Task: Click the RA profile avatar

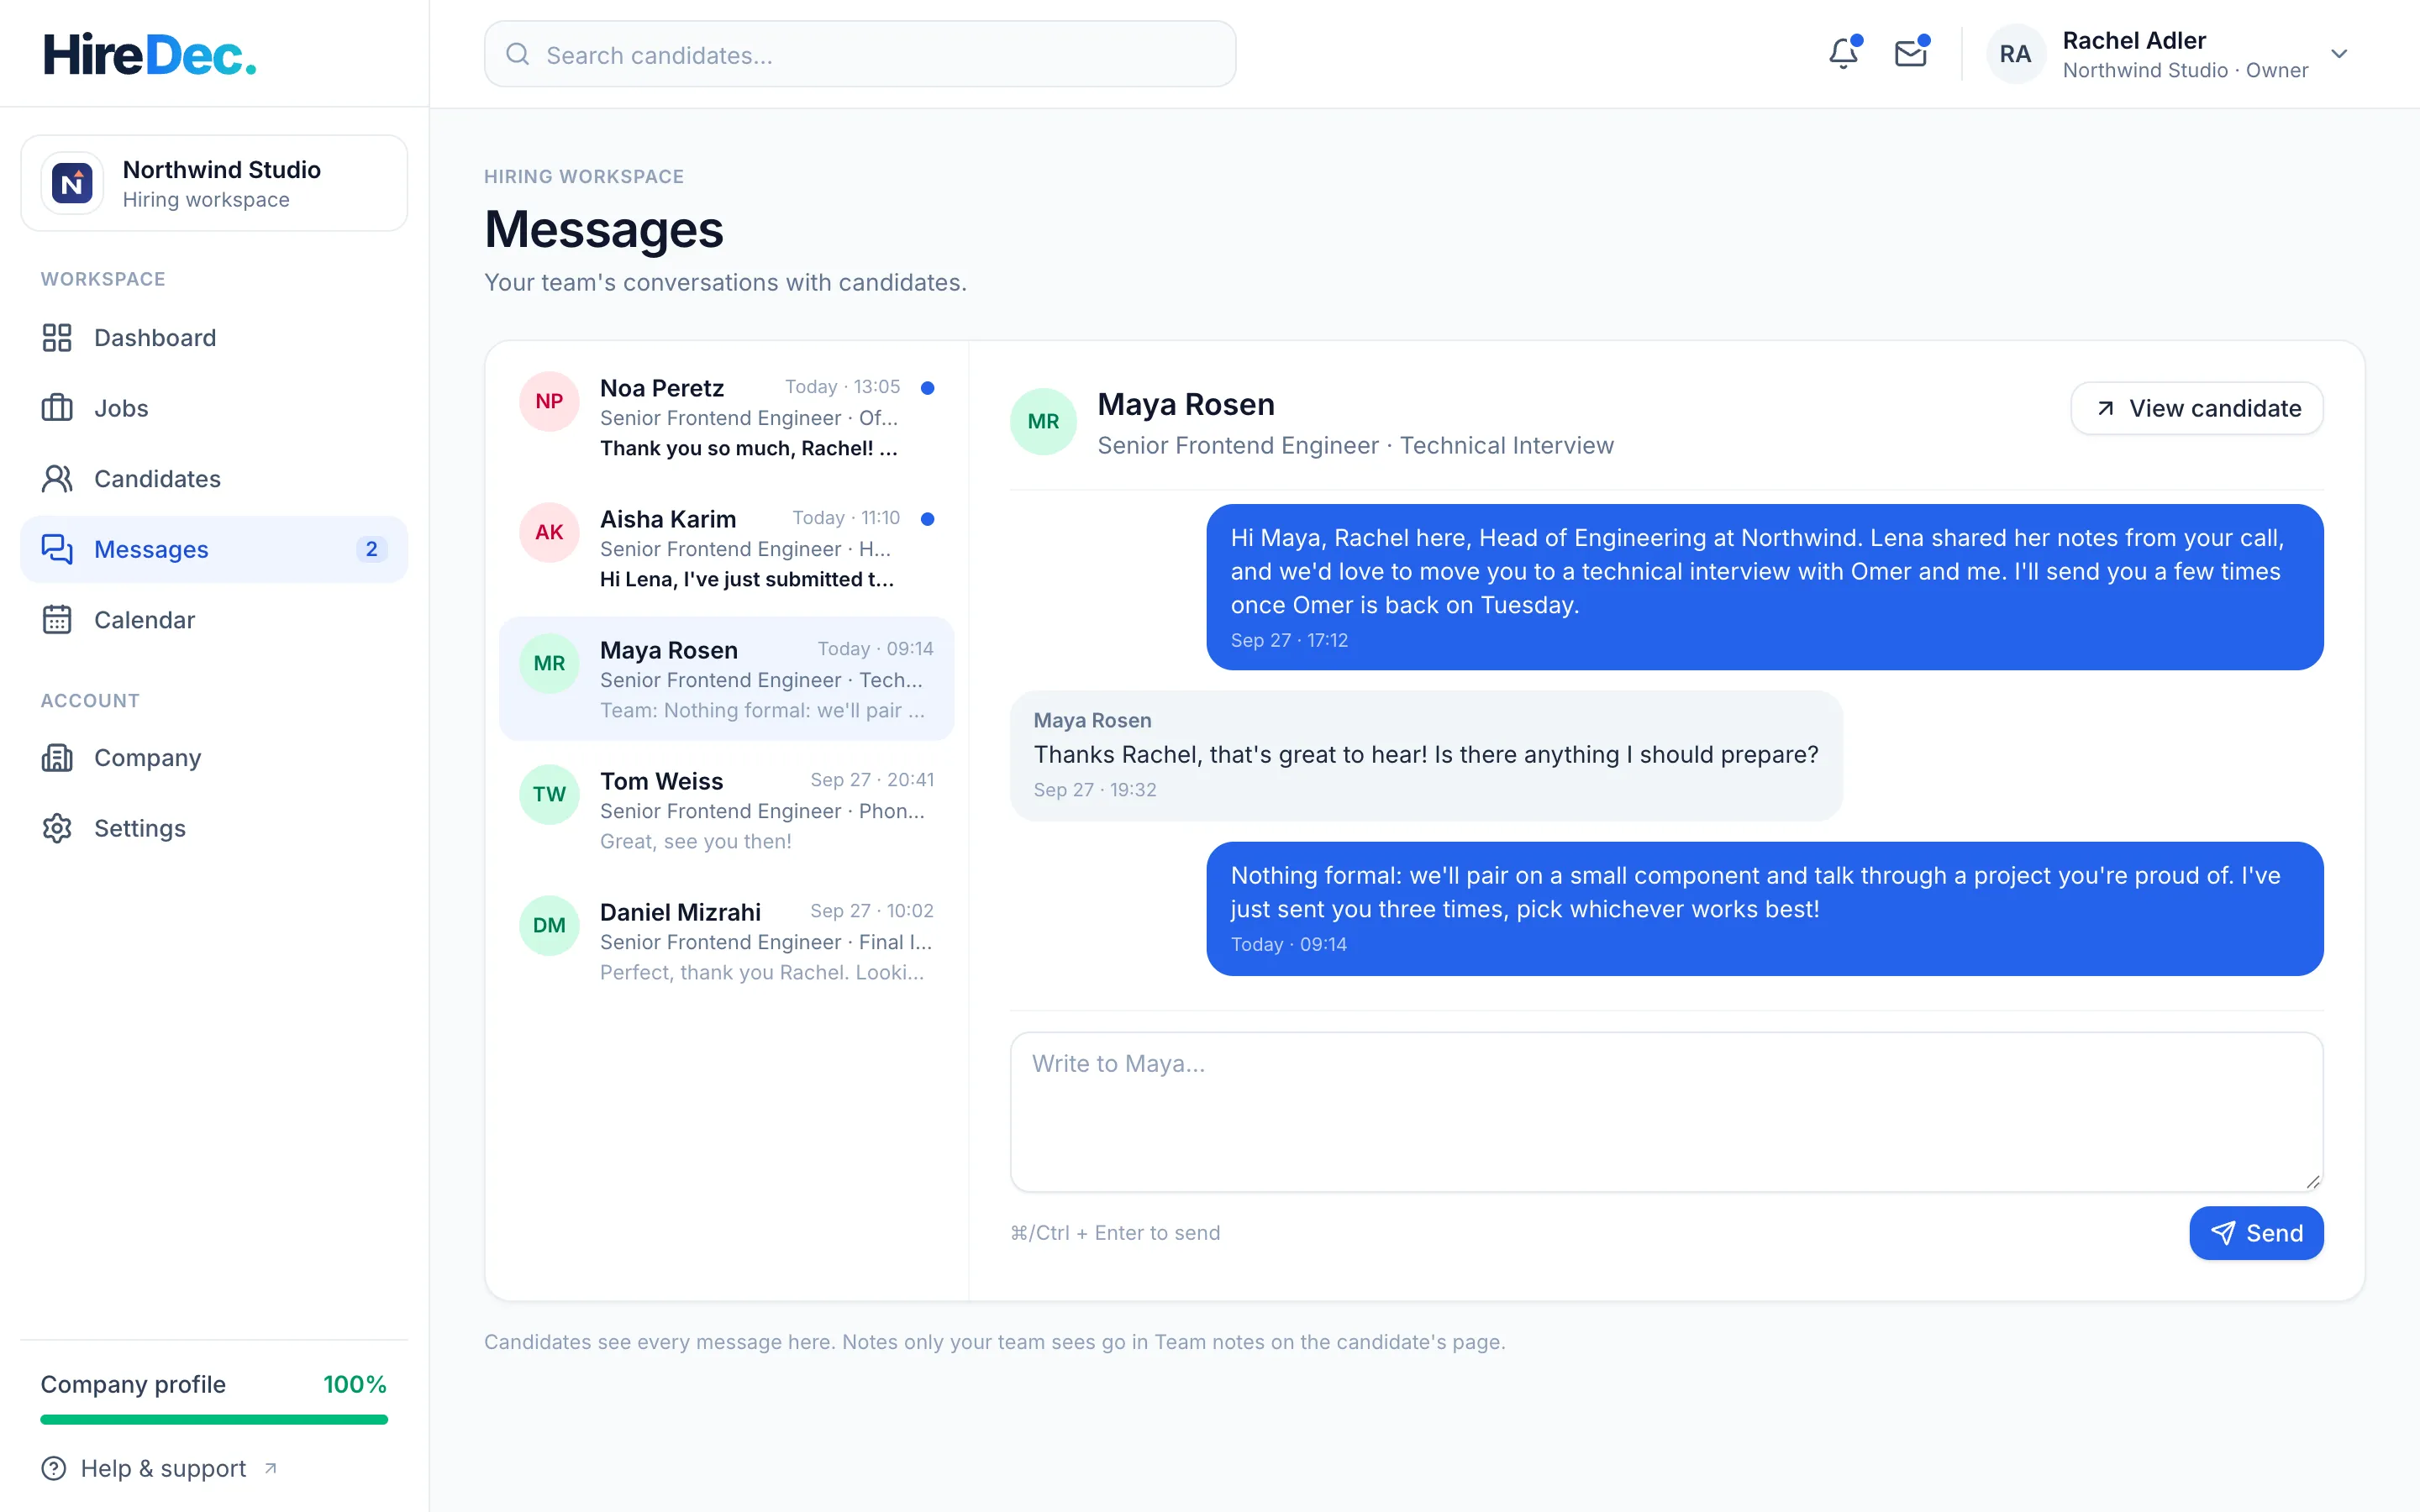Action: pos(2015,54)
